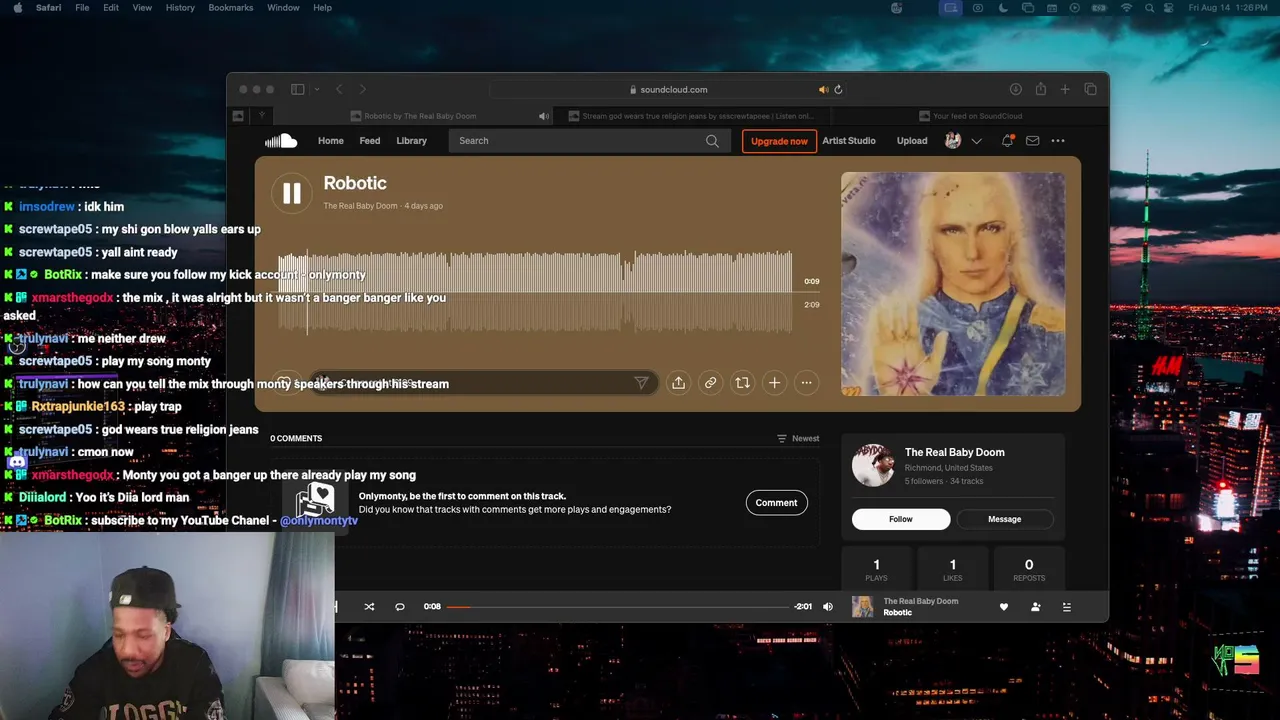Switch to the Robotic by The Real Baby Doom tab
1280x720 pixels.
(412, 116)
